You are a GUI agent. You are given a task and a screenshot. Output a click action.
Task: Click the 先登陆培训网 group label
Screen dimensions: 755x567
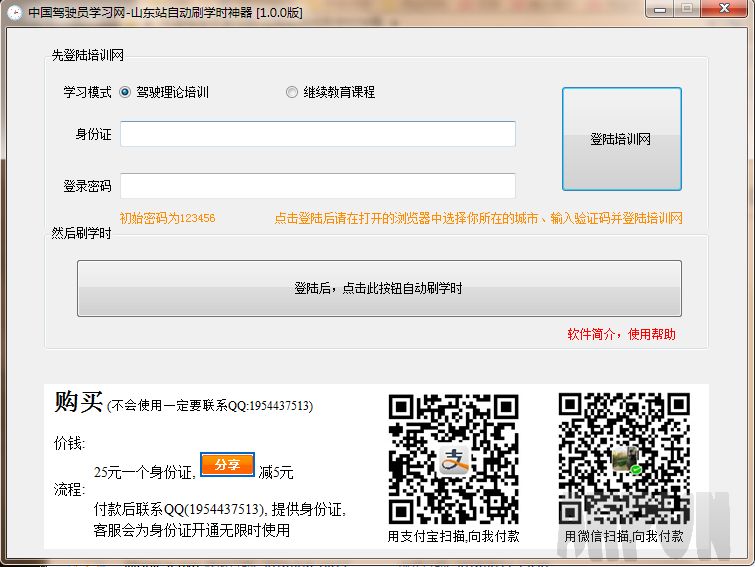click(88, 55)
